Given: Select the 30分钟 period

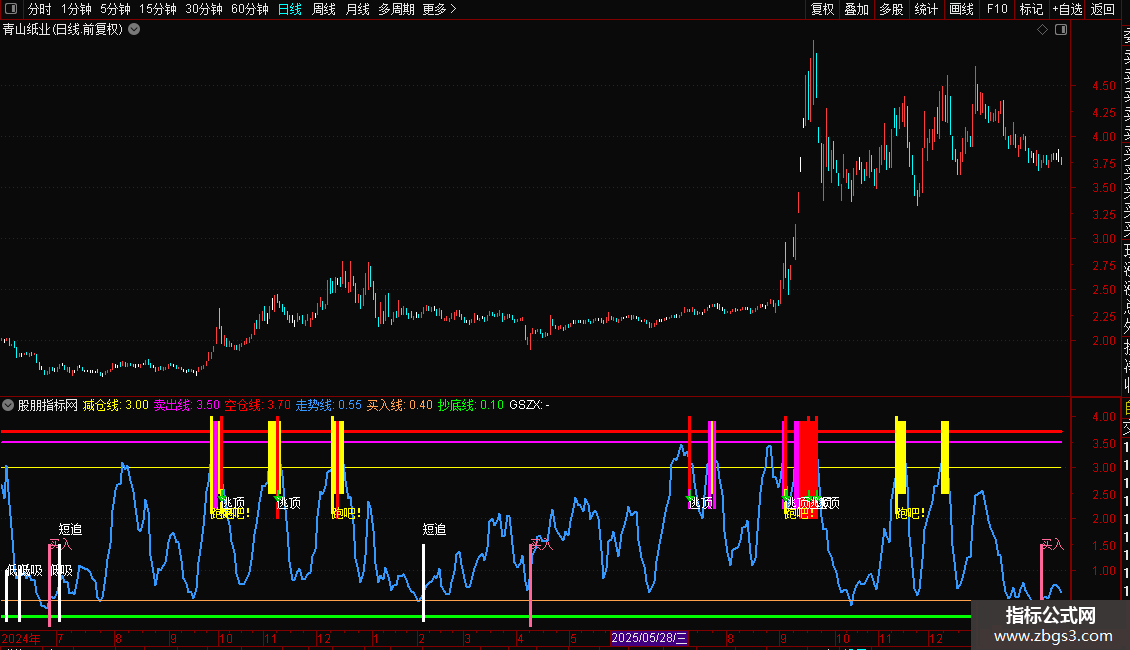Looking at the screenshot, I should pos(204,9).
